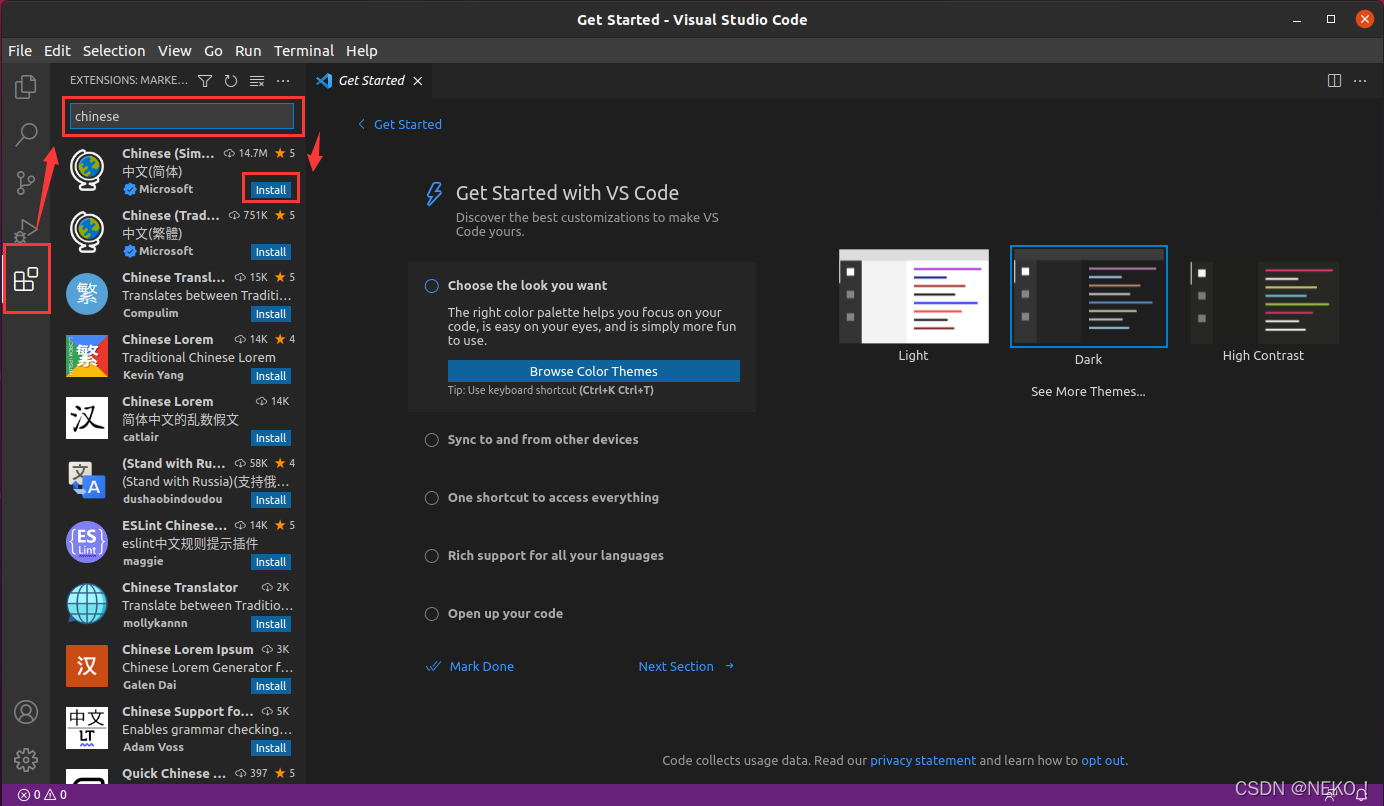Click Mark Done link
Screen dimensions: 1384x806
[470, 667]
